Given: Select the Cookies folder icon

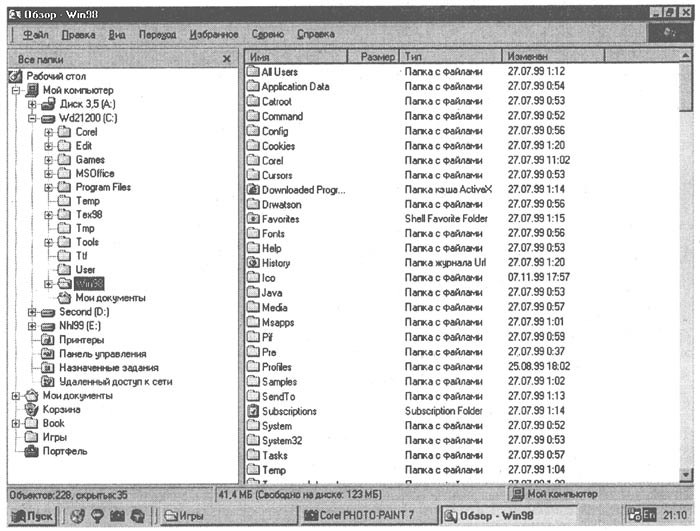Looking at the screenshot, I should (253, 146).
